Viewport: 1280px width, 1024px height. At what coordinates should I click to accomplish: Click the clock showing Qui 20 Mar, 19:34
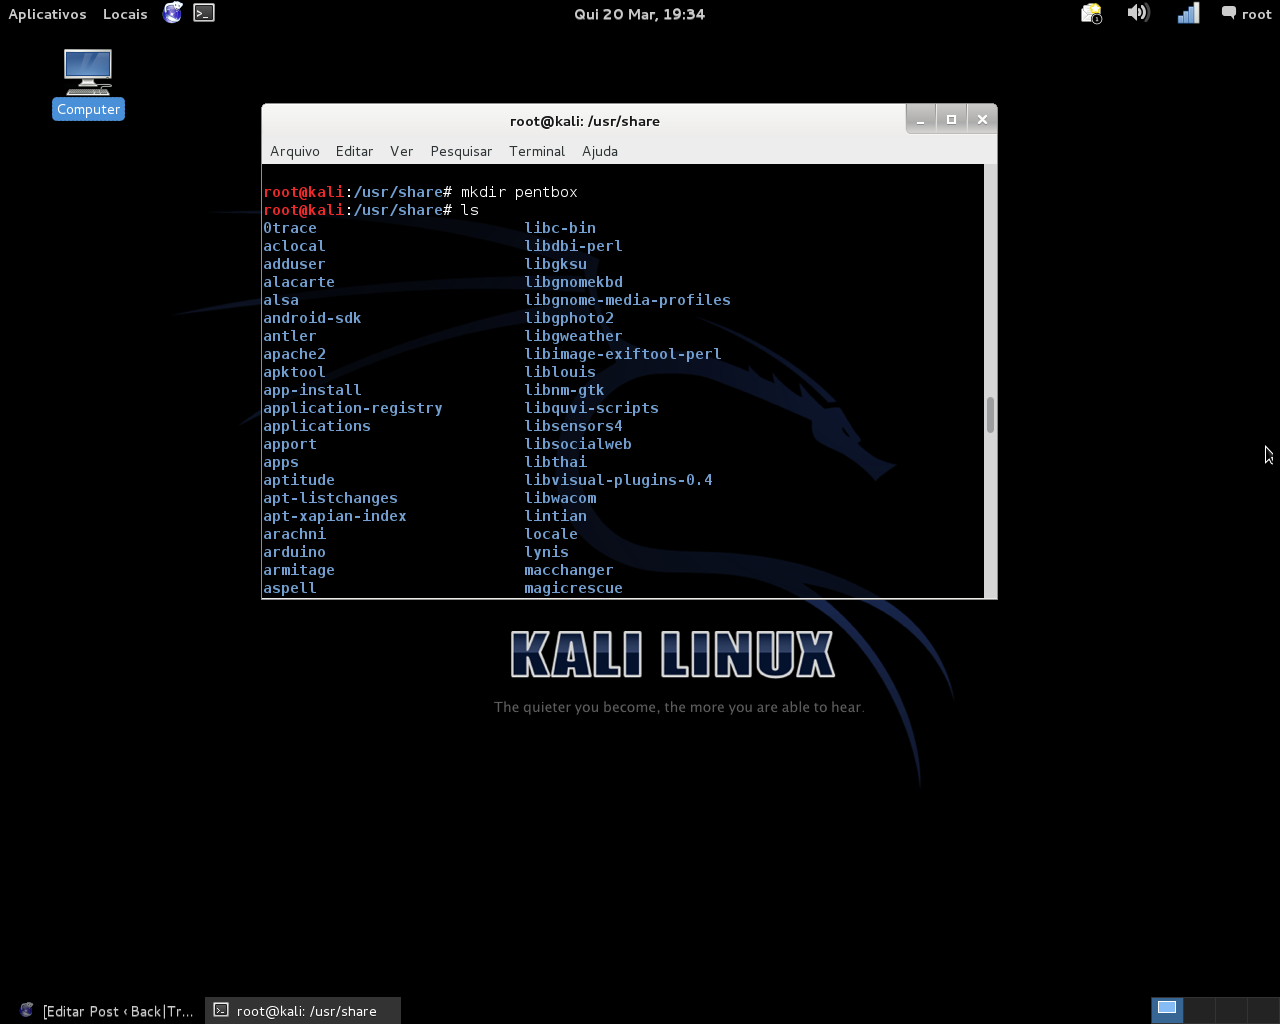(x=639, y=14)
